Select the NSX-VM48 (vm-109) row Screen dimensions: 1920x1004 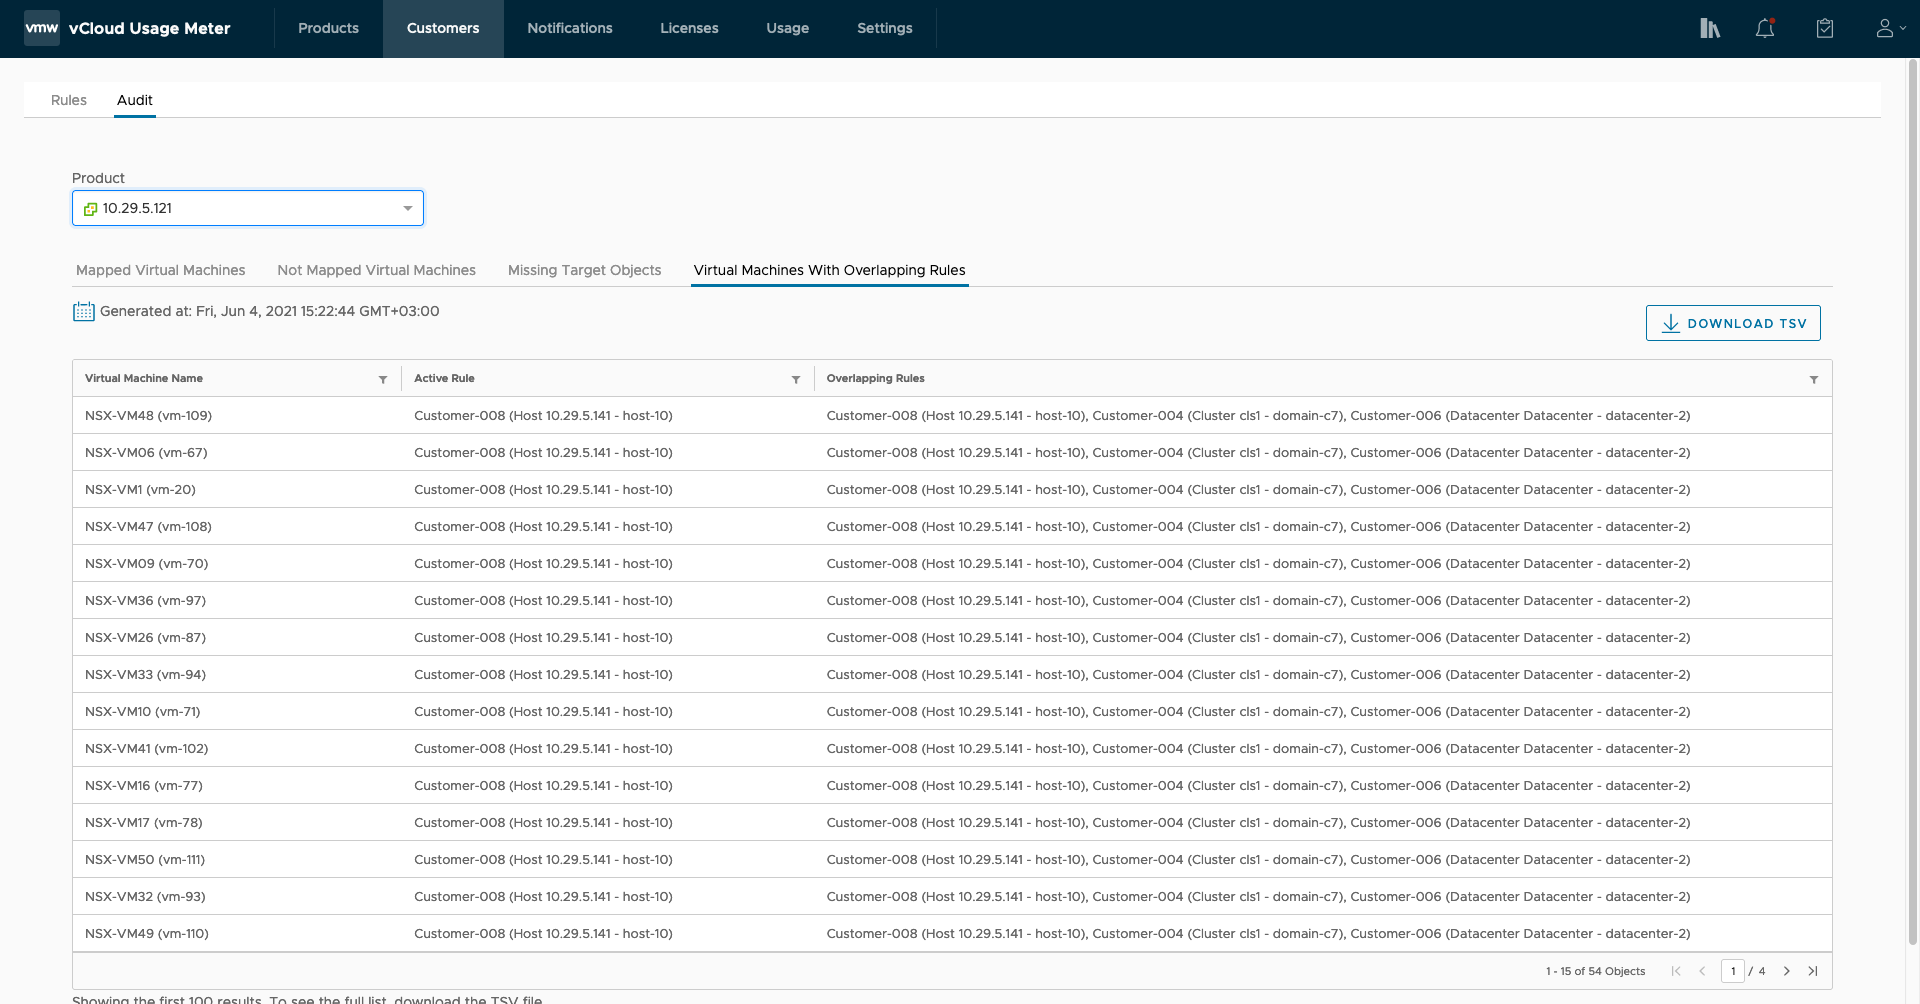click(x=148, y=415)
